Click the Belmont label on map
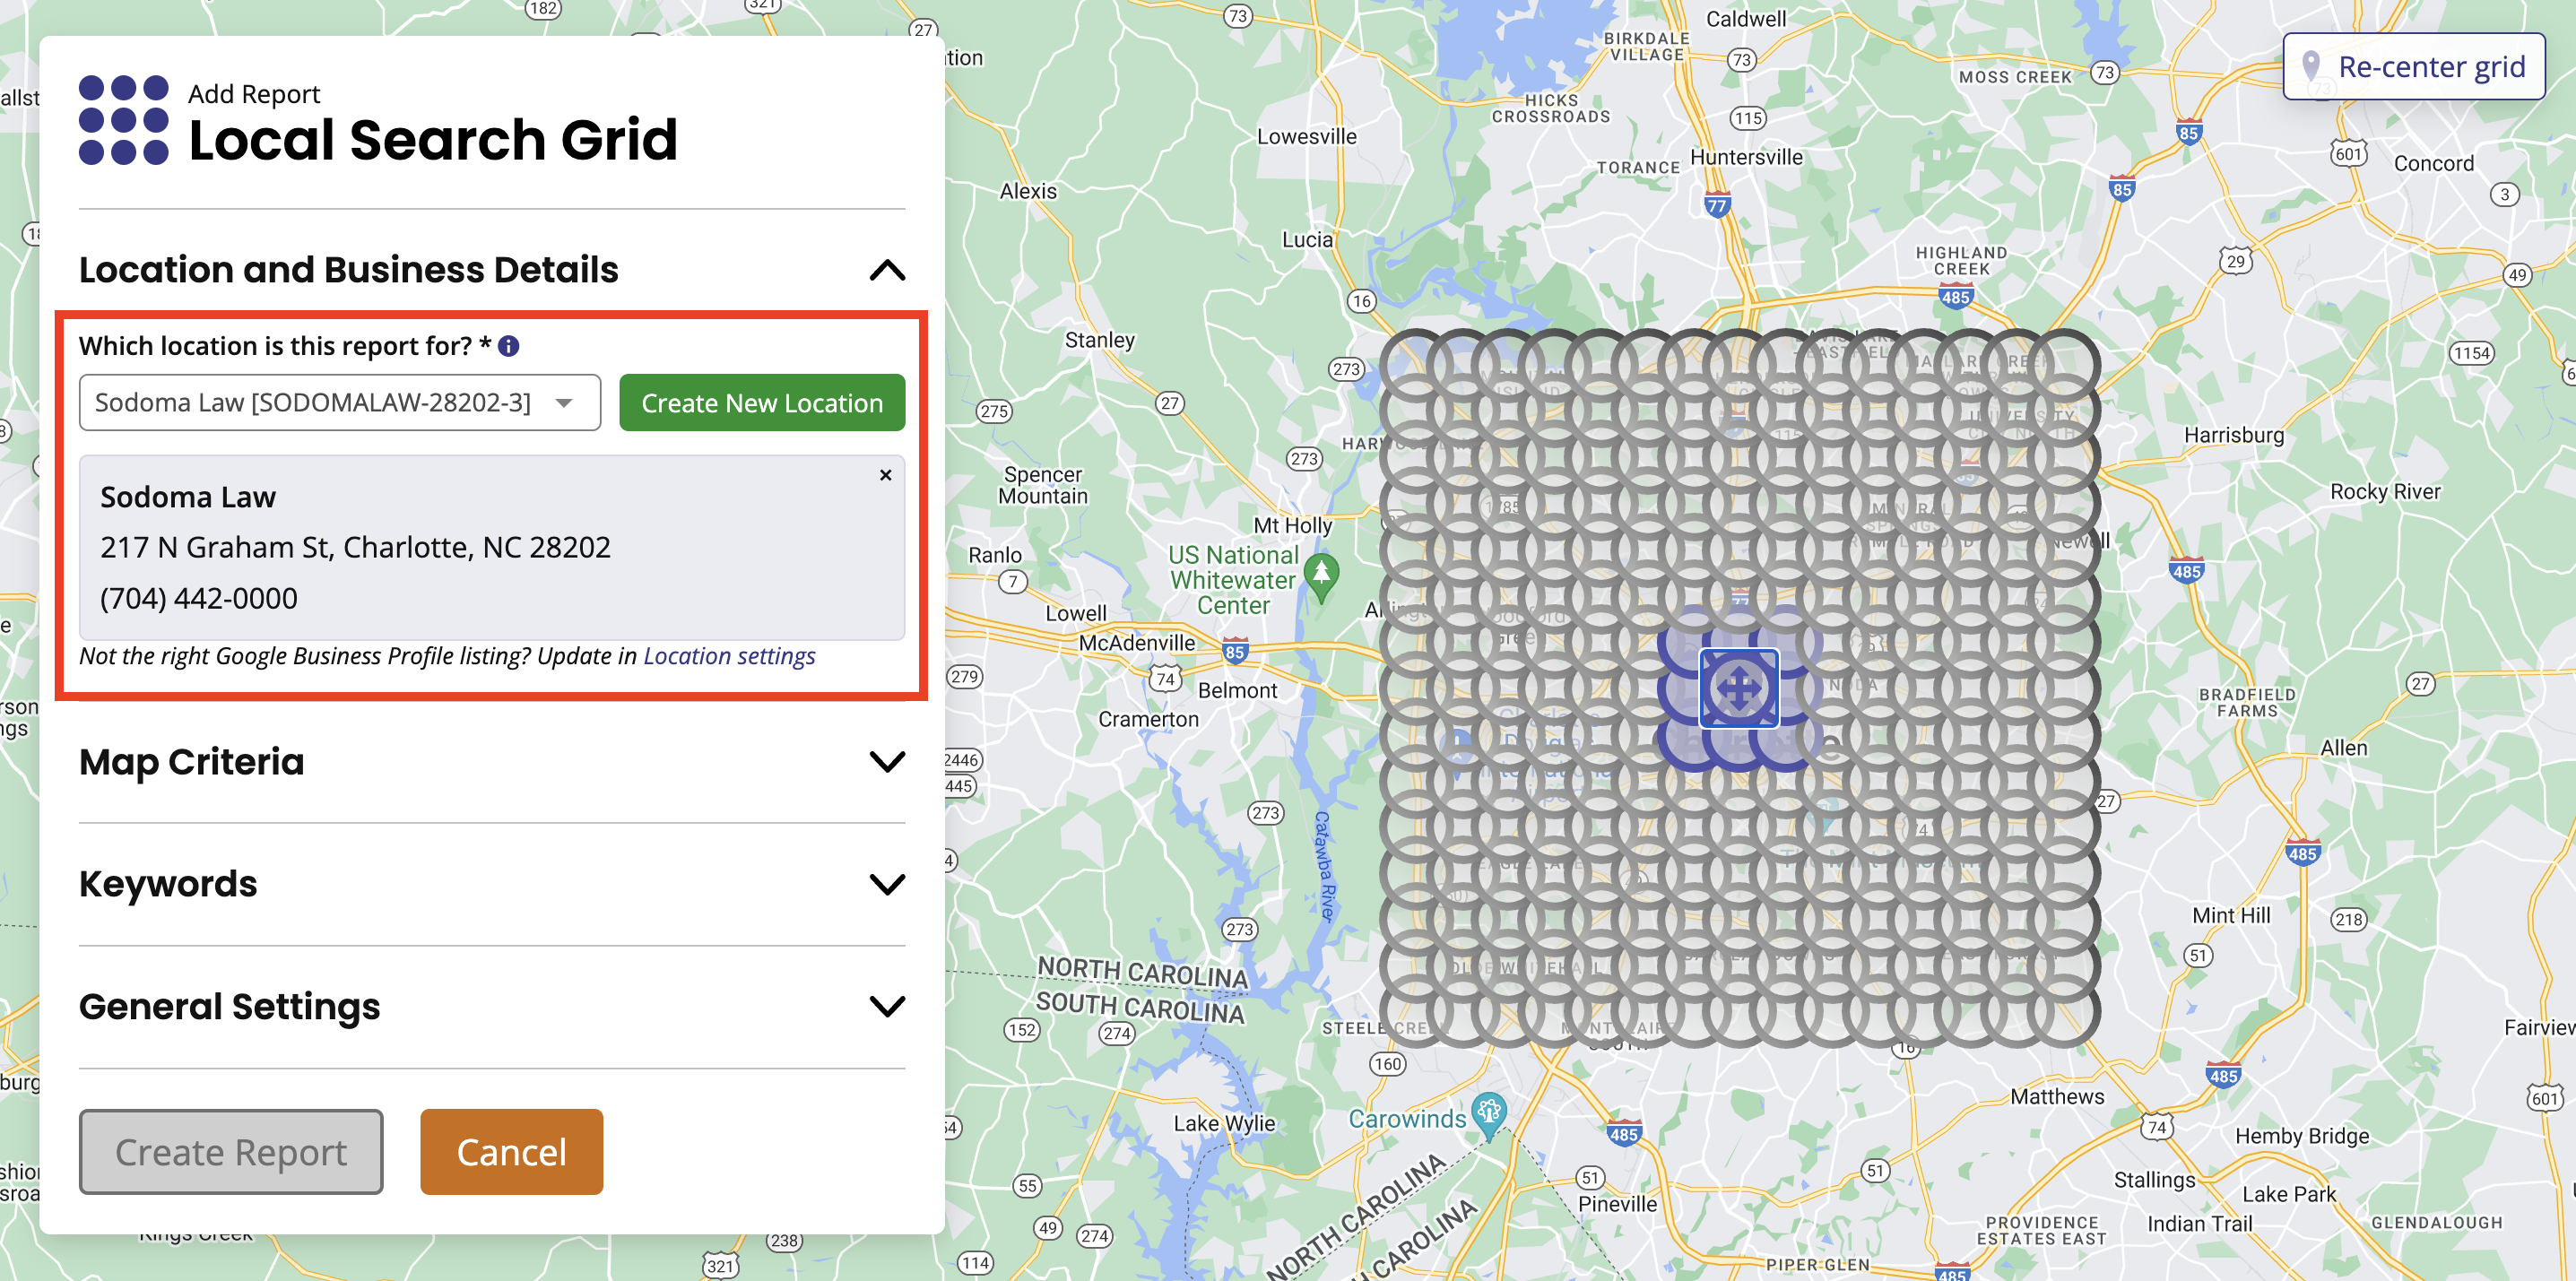 click(1237, 690)
